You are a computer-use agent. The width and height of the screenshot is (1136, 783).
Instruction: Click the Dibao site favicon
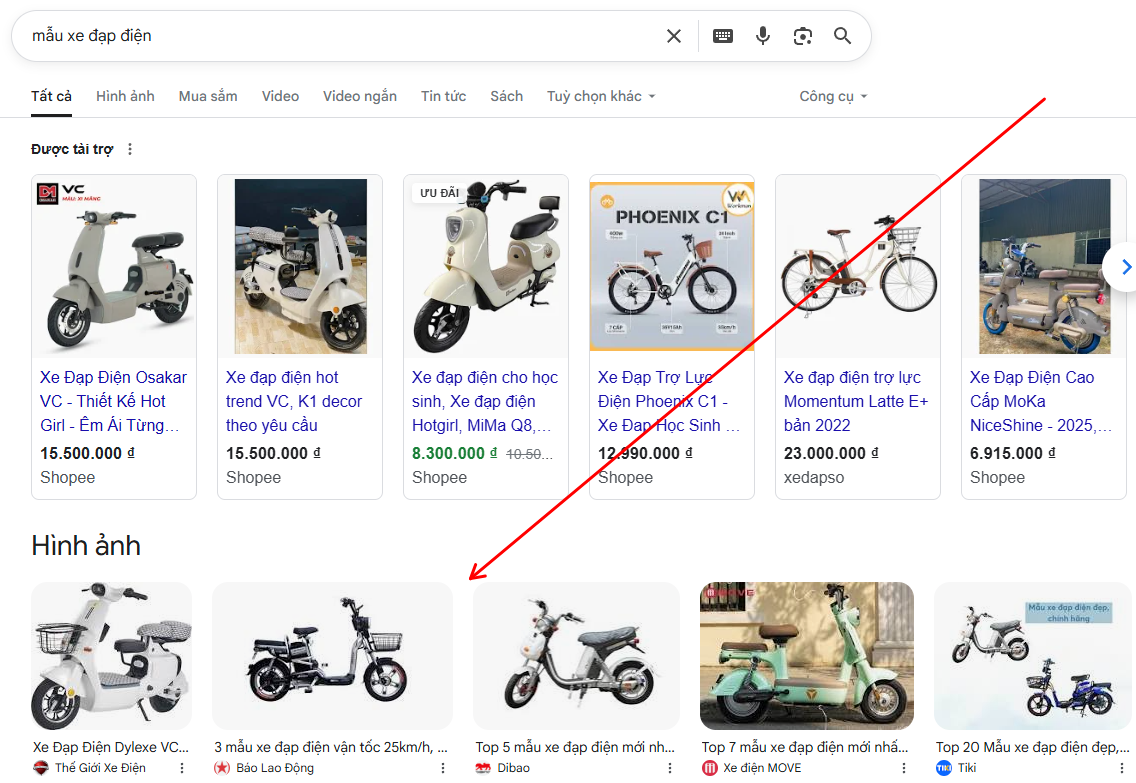483,768
